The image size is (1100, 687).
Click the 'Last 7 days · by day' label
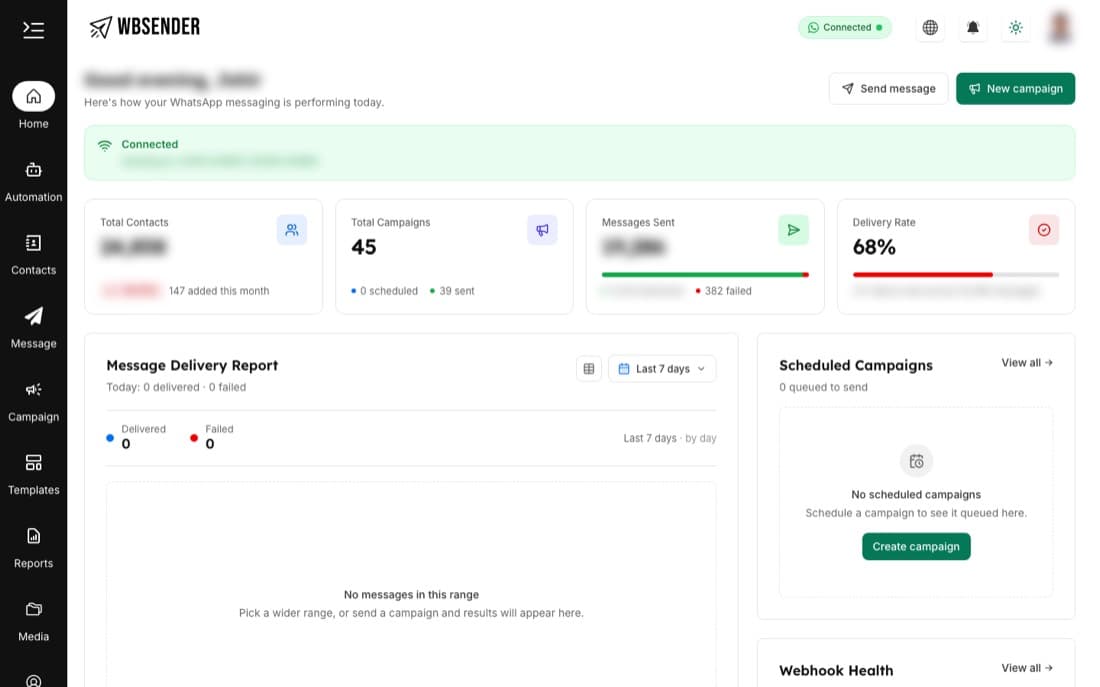(x=670, y=438)
